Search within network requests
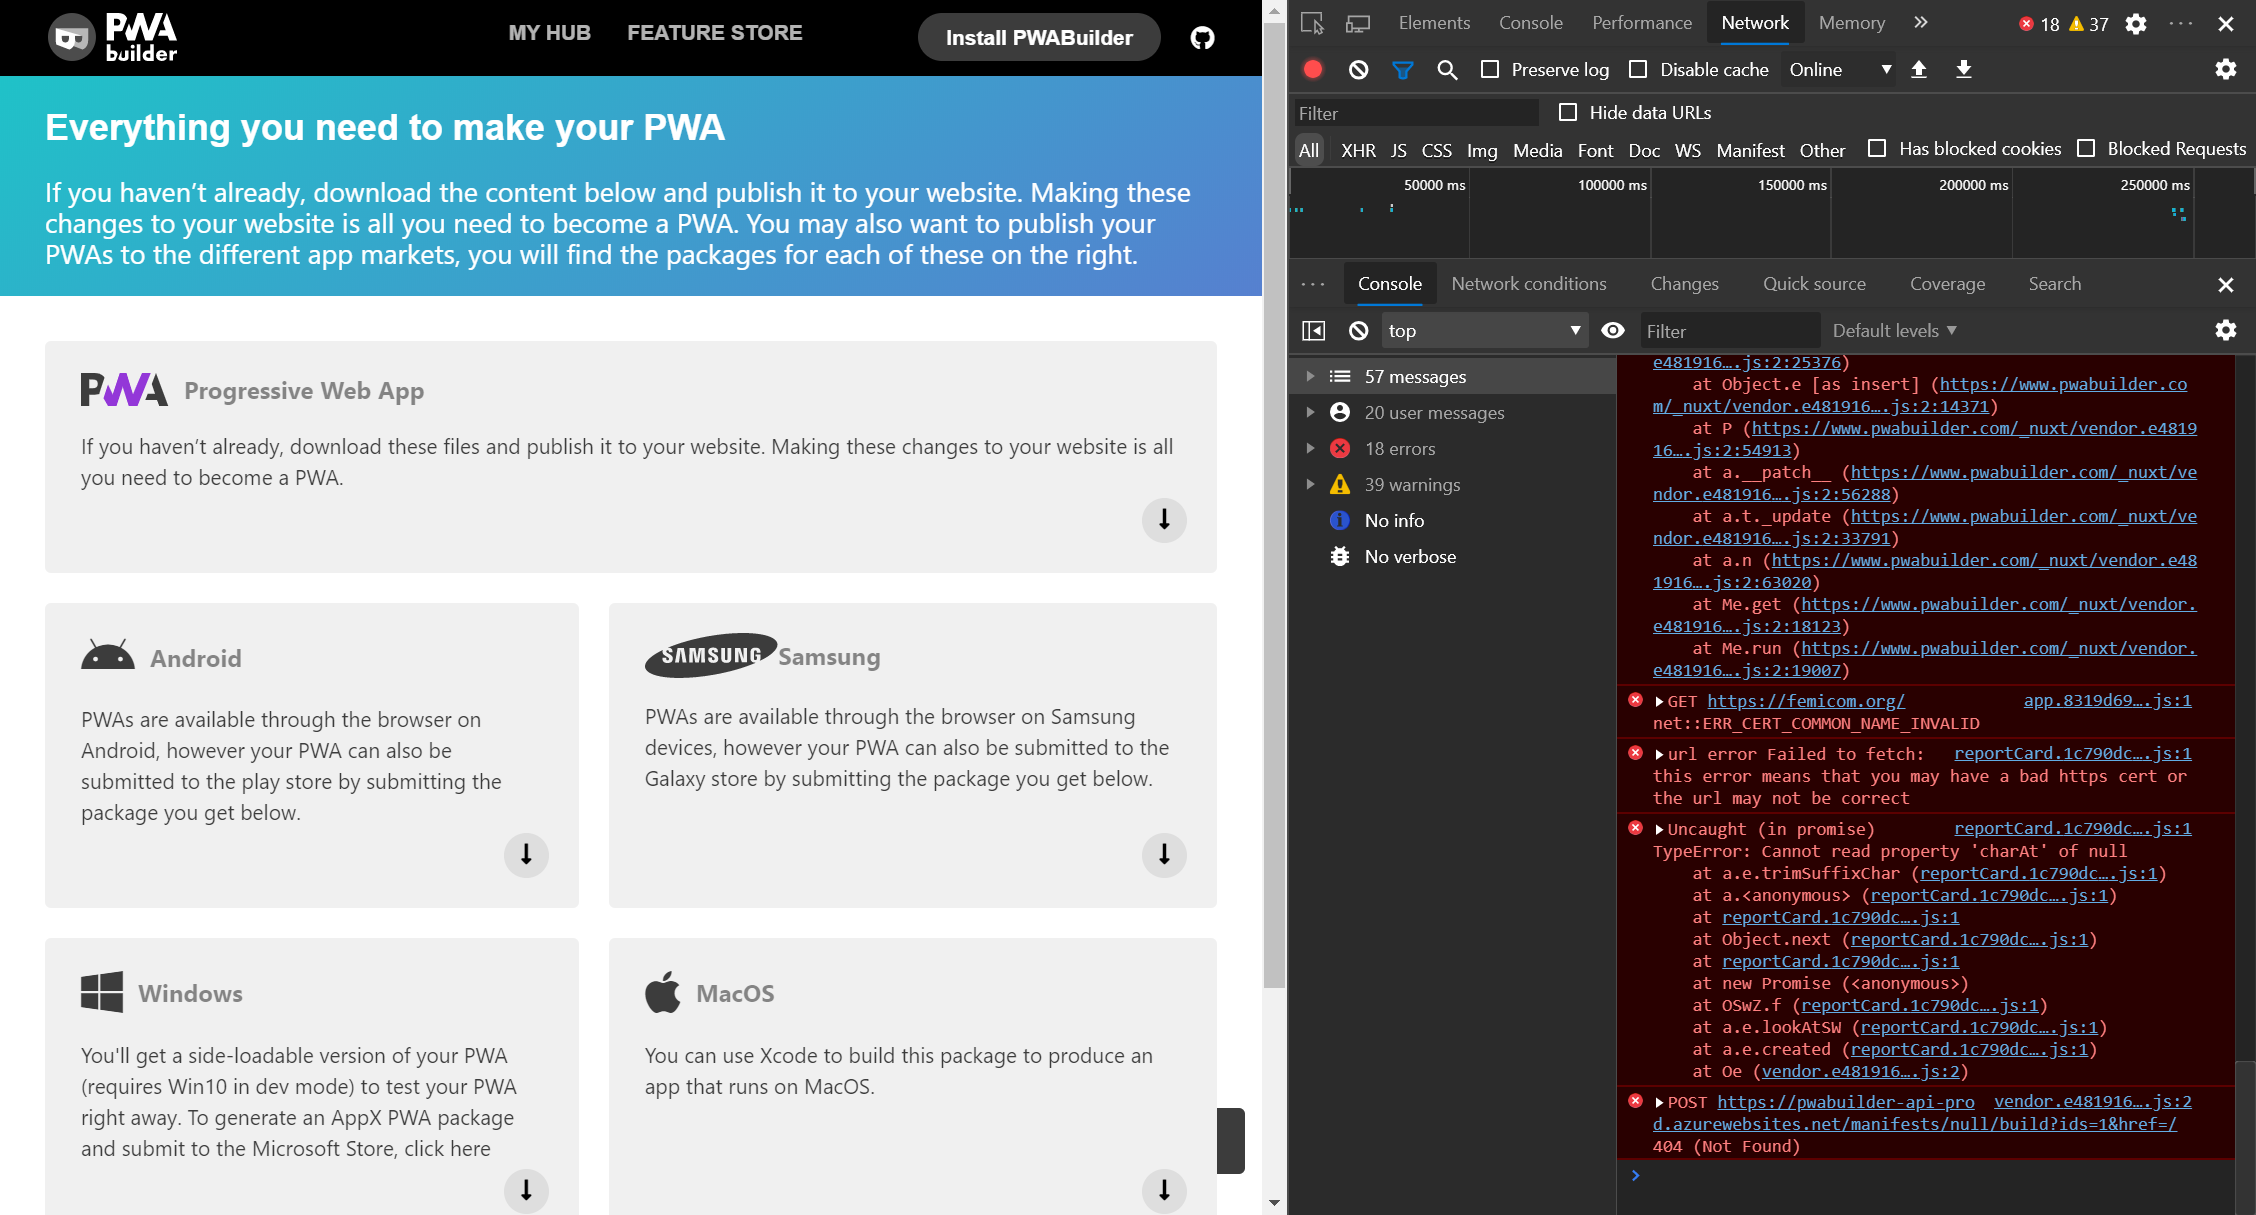2256x1215 pixels. pos(1447,69)
